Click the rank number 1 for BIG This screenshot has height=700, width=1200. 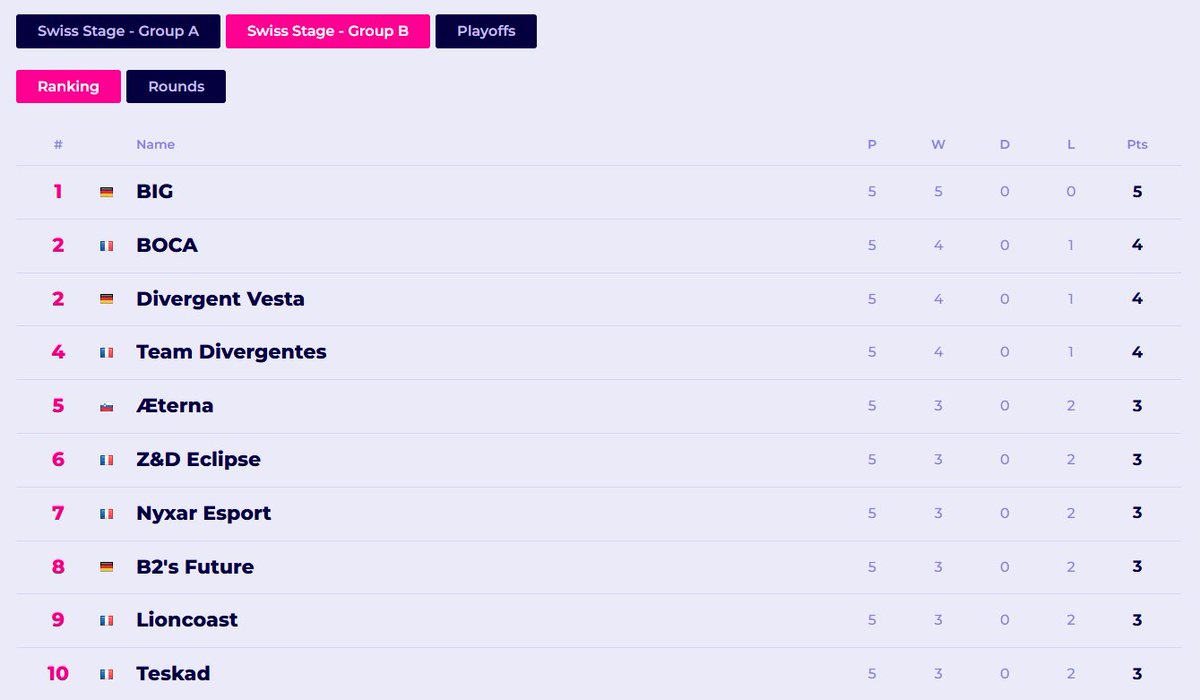tap(58, 192)
